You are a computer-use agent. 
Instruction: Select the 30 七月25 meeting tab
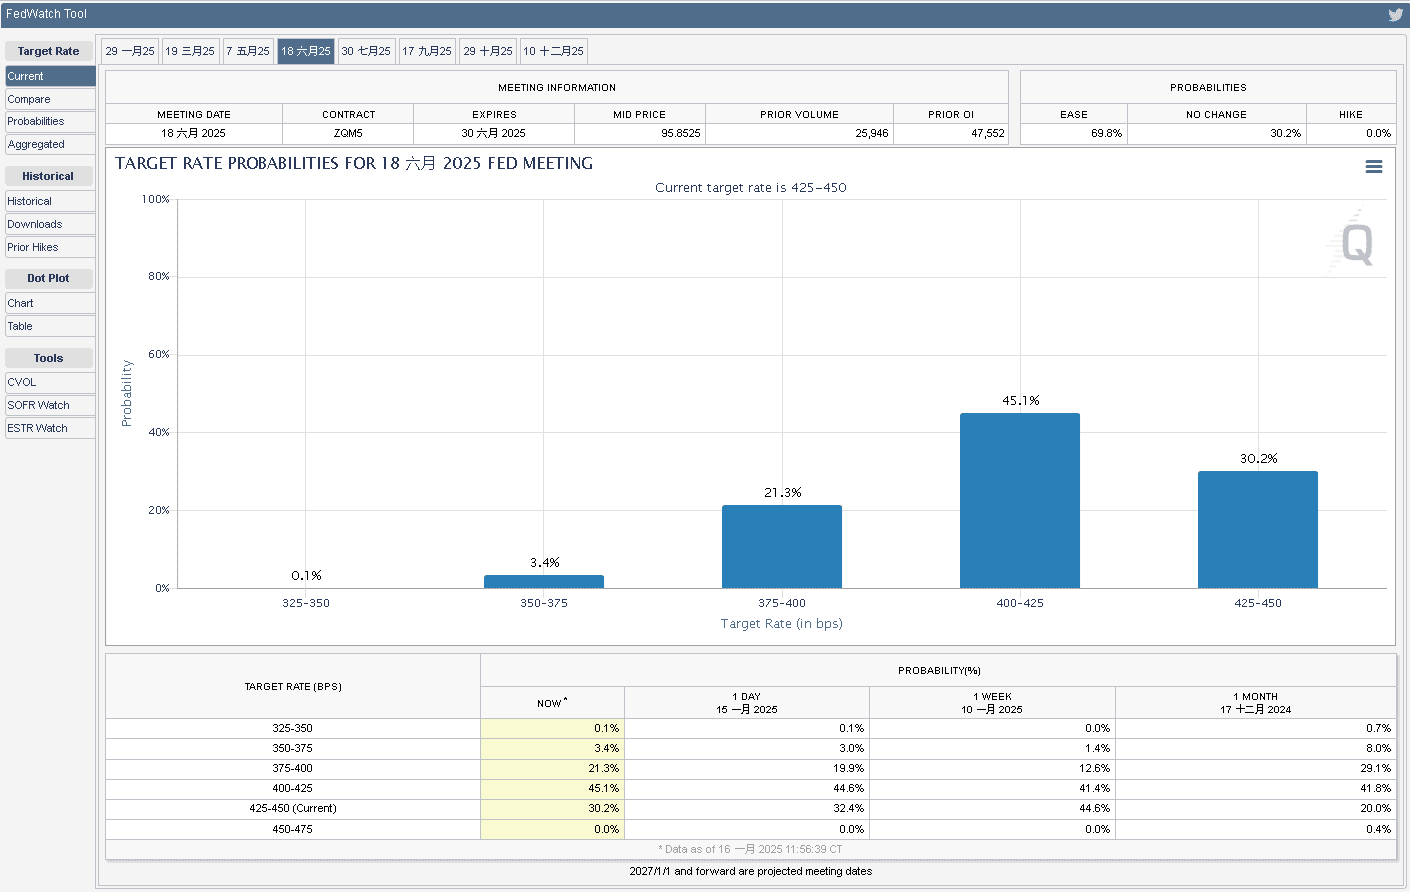(366, 51)
